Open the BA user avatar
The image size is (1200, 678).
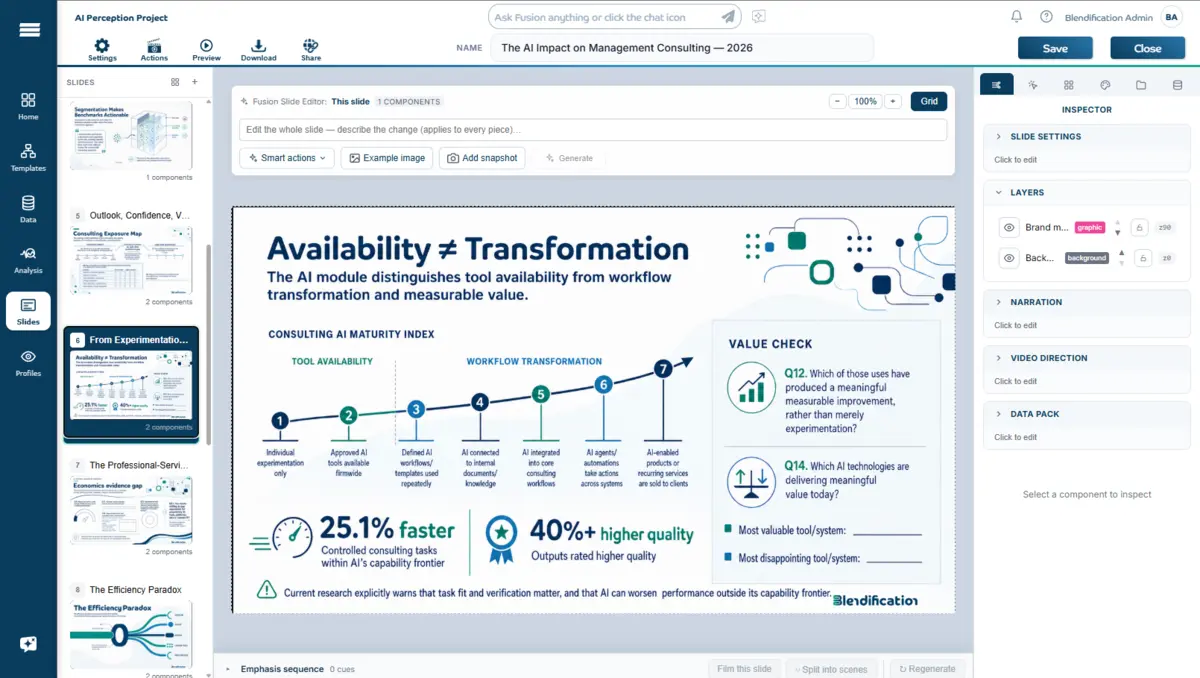(1170, 17)
